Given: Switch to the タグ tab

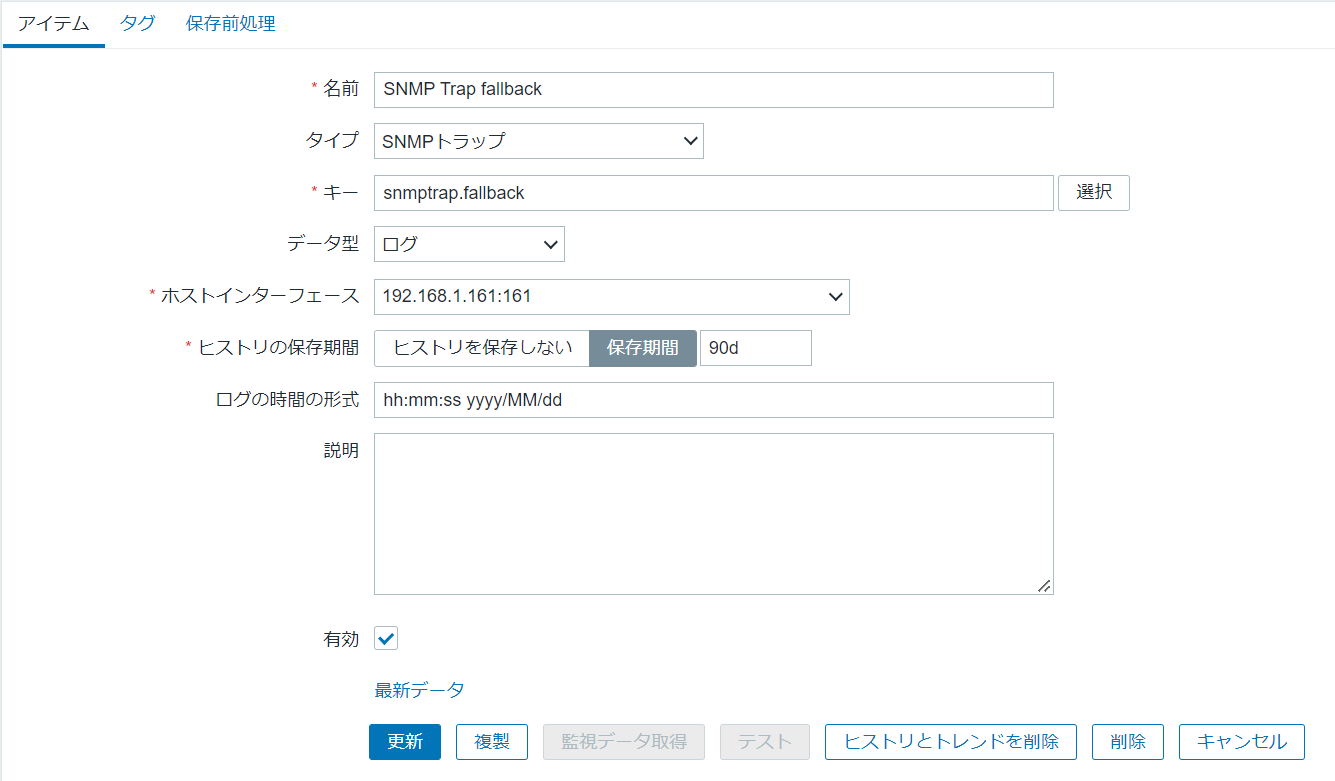Looking at the screenshot, I should point(137,23).
